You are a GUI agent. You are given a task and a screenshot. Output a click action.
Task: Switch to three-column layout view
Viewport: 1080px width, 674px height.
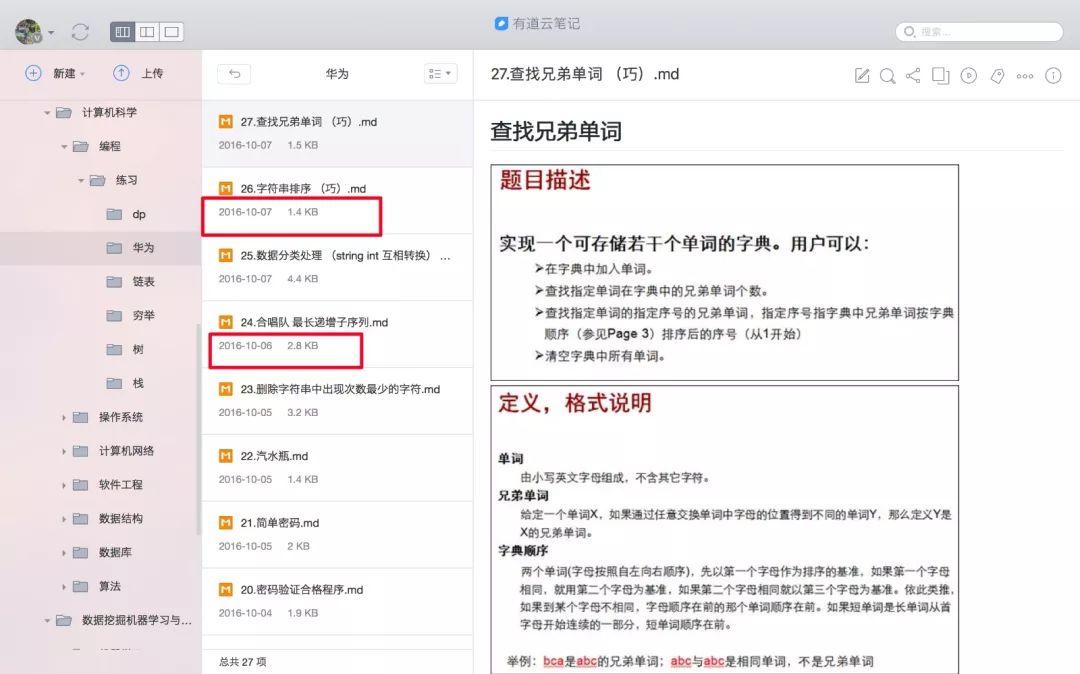point(123,32)
